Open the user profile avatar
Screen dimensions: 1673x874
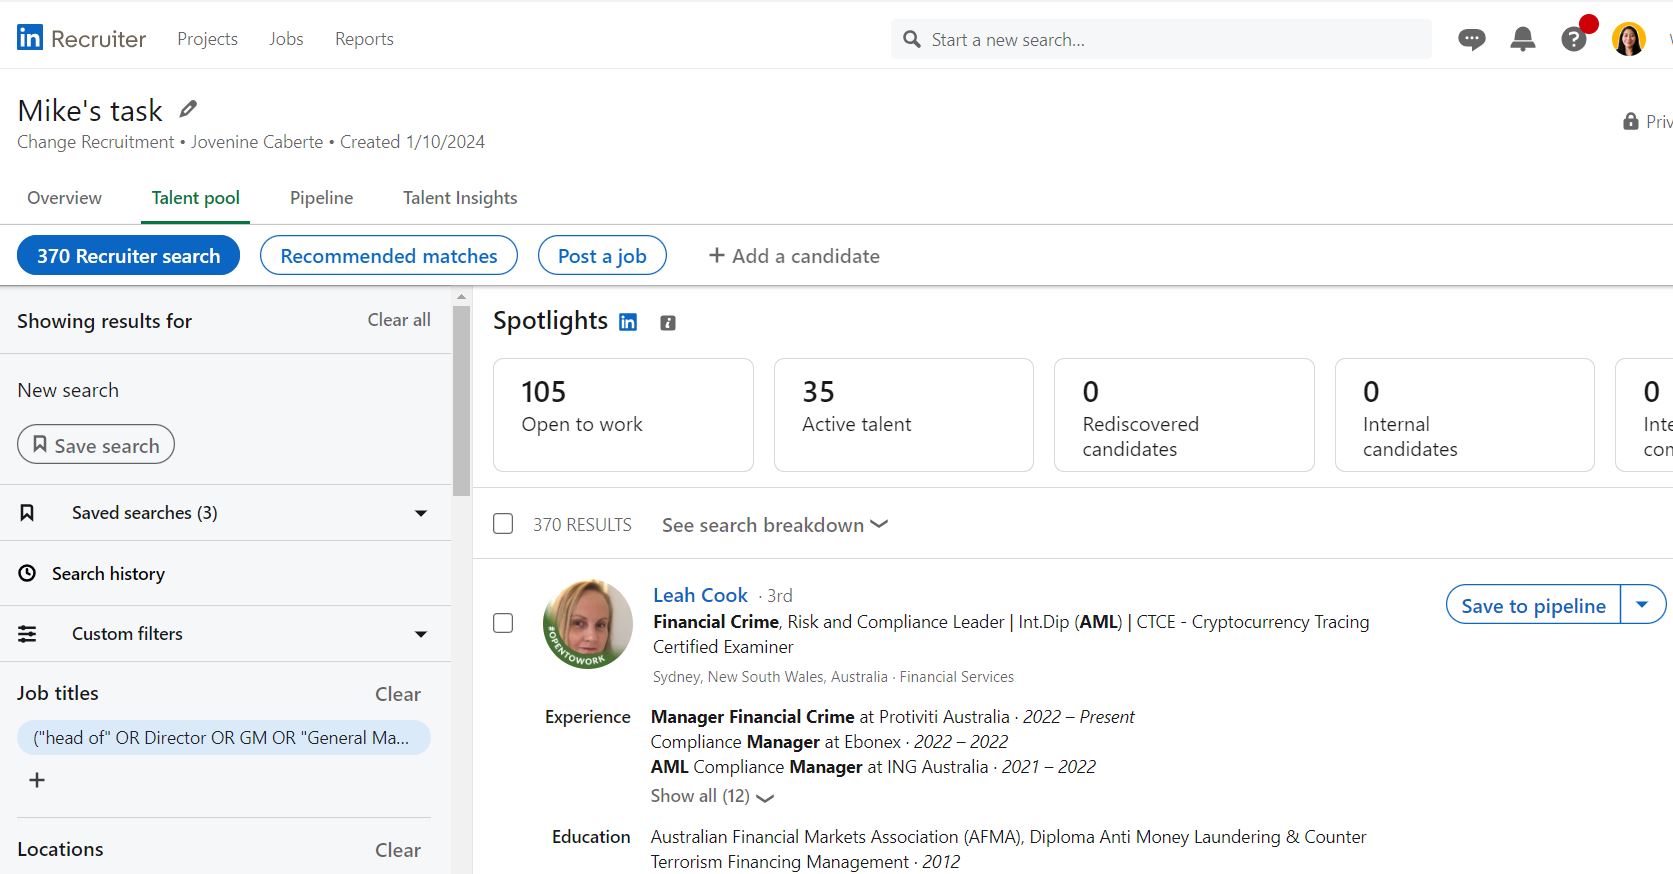pos(1628,39)
